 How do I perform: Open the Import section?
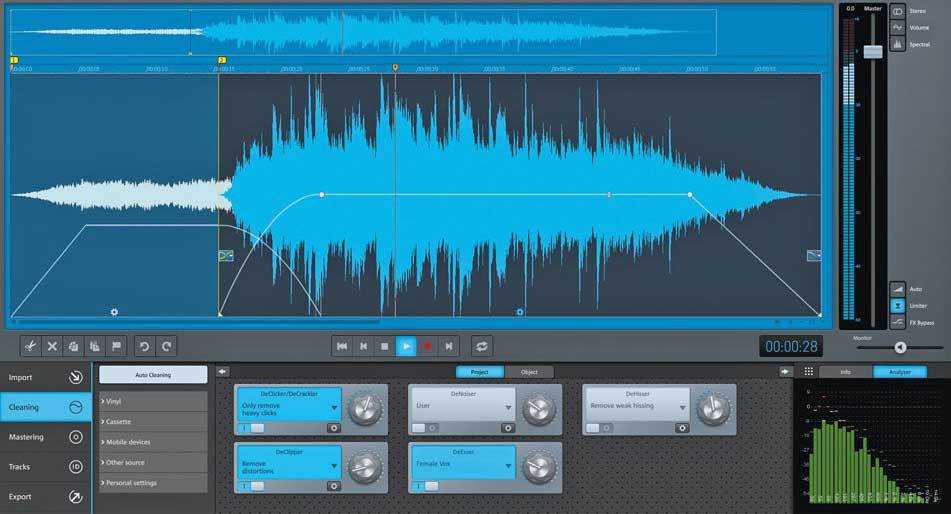(45, 377)
